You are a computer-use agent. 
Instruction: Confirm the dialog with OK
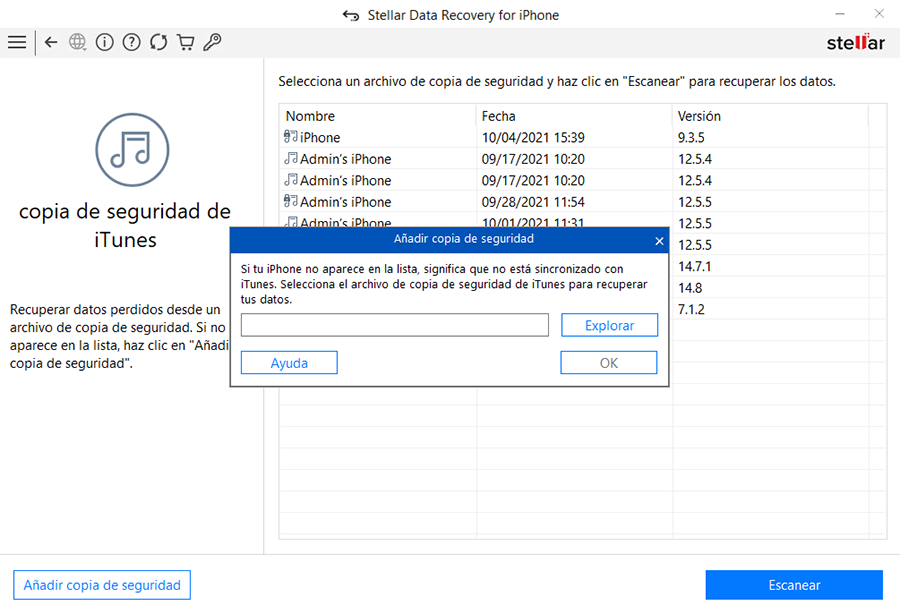[608, 363]
